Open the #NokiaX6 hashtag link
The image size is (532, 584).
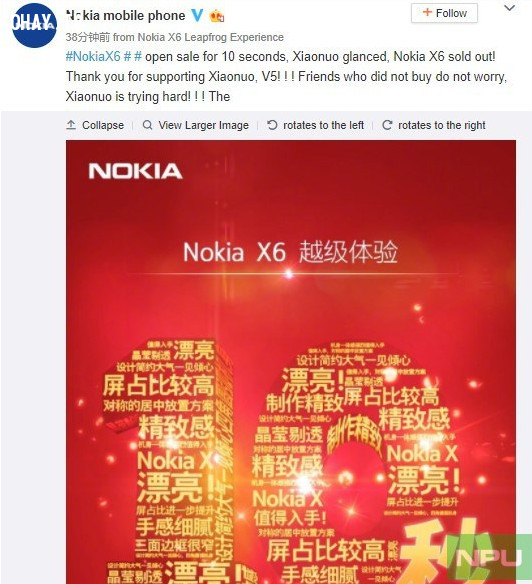(x=93, y=57)
